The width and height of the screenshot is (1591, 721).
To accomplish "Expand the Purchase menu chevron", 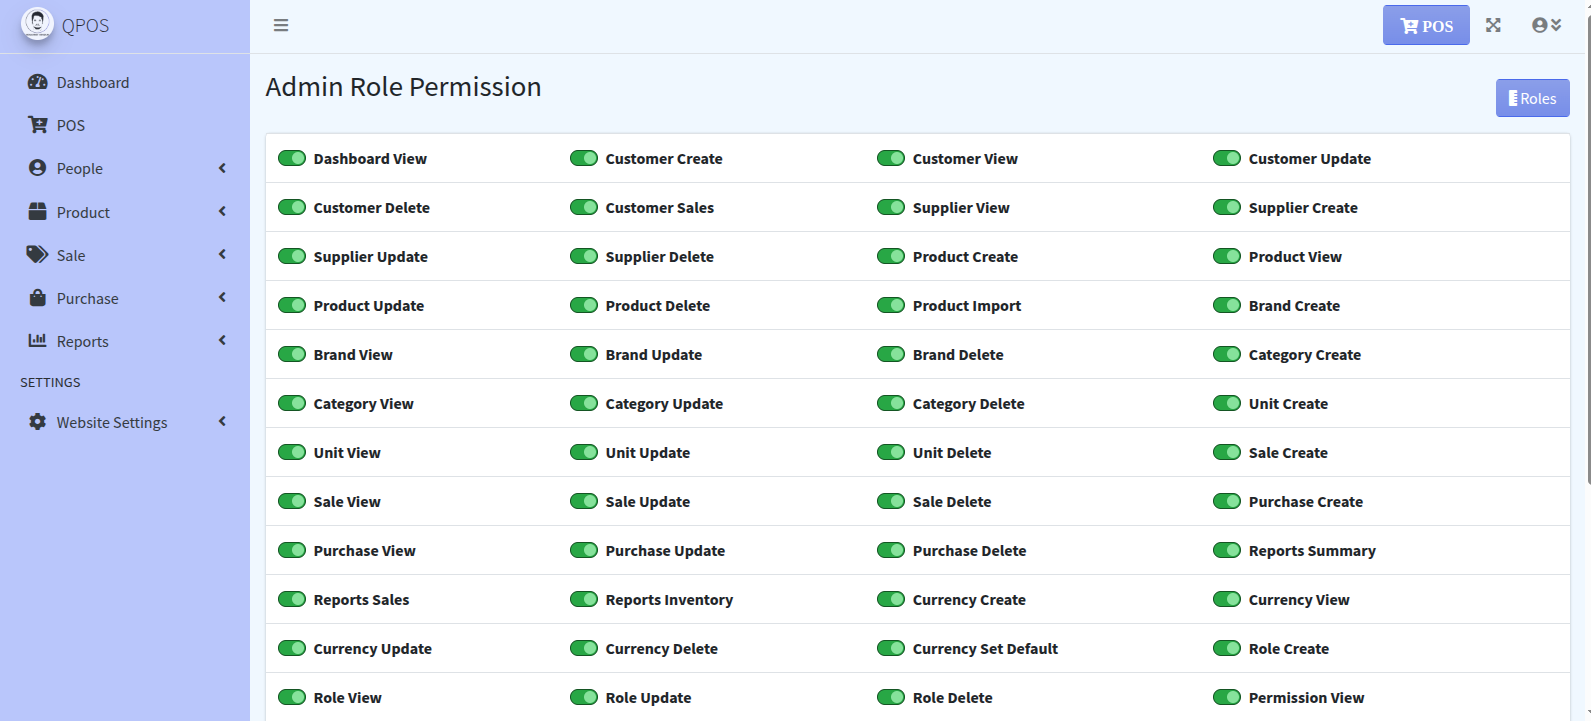I will pyautogui.click(x=222, y=297).
